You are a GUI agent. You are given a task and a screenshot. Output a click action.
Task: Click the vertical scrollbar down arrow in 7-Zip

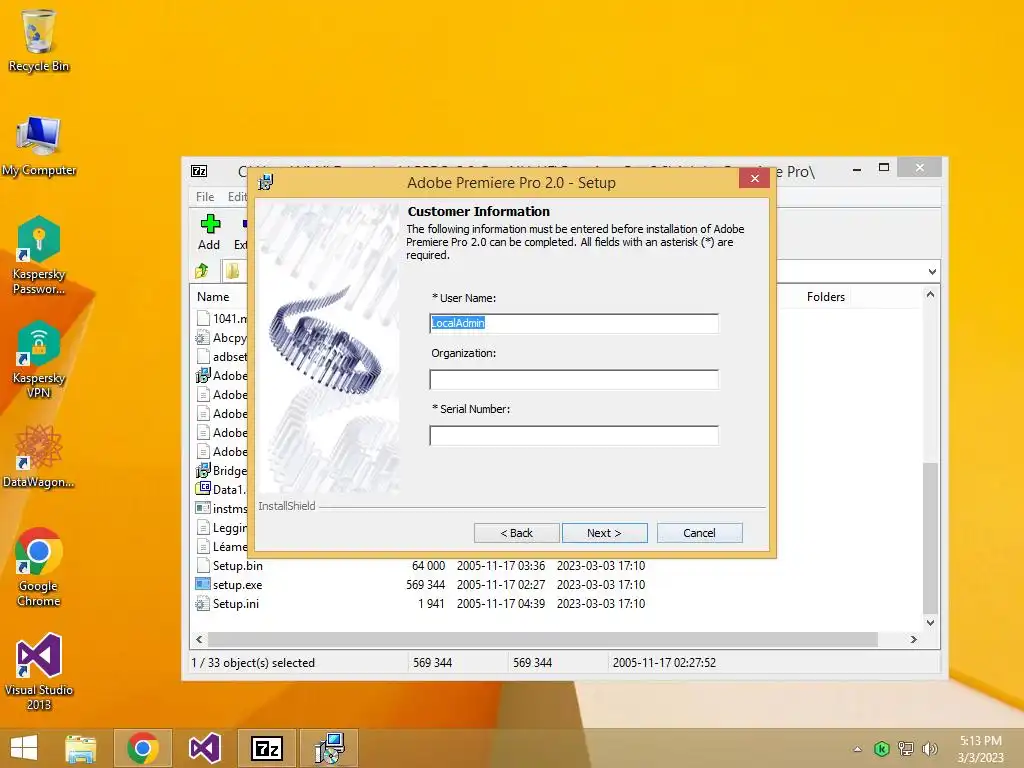(x=931, y=622)
